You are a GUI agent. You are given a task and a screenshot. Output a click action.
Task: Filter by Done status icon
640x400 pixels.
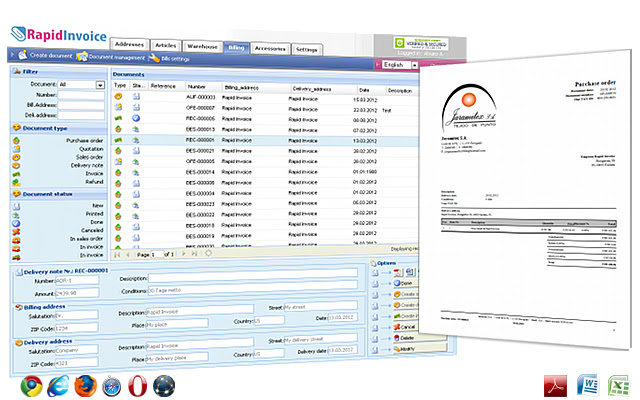point(16,223)
